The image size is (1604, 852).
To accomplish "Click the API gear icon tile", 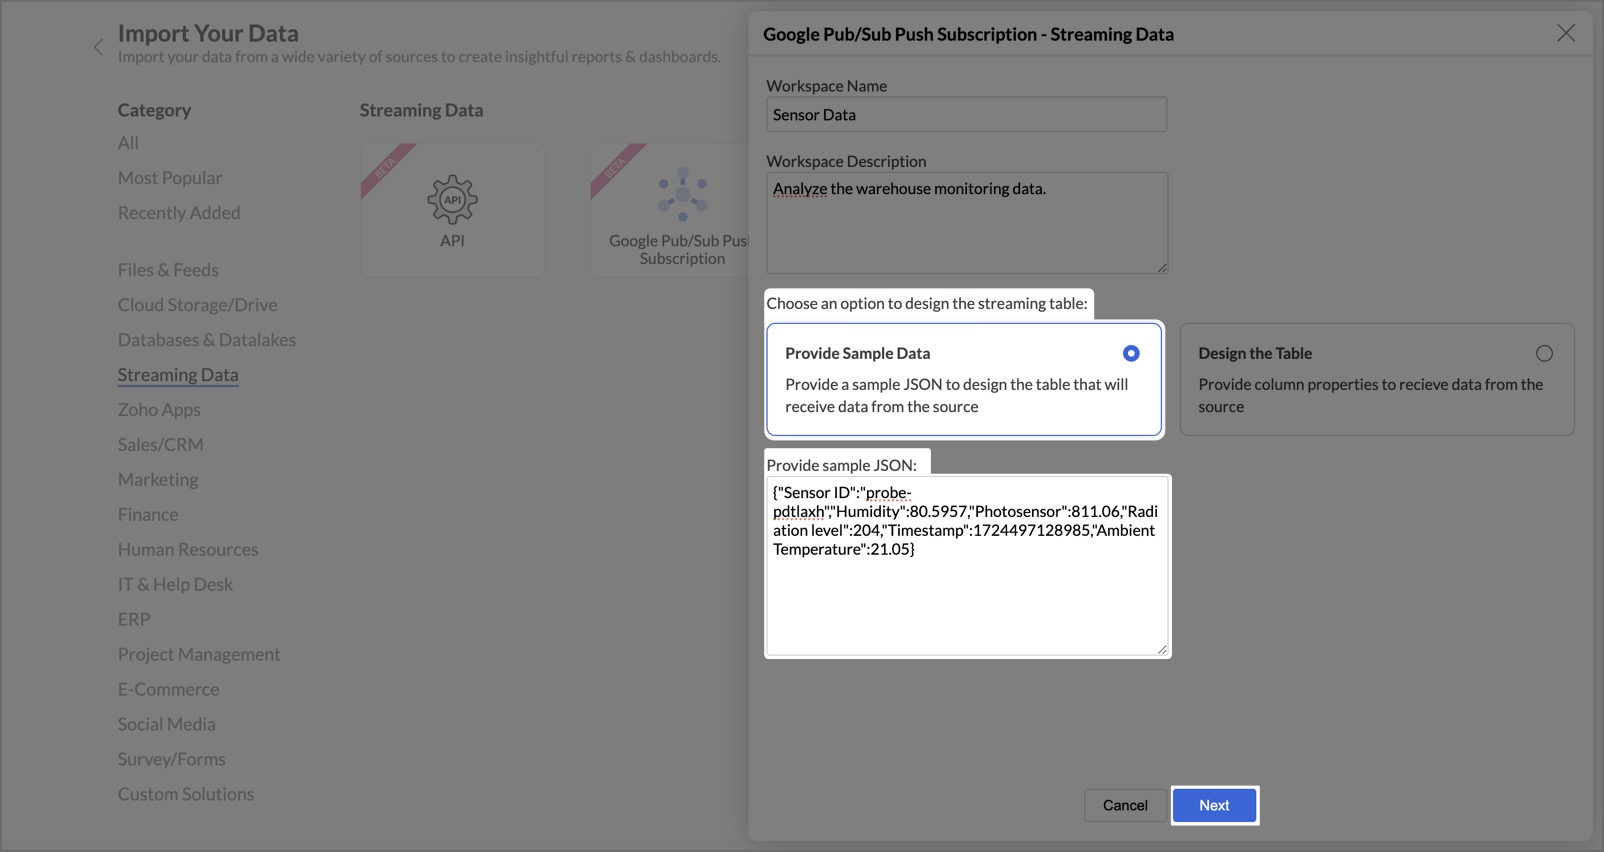I will pos(452,200).
